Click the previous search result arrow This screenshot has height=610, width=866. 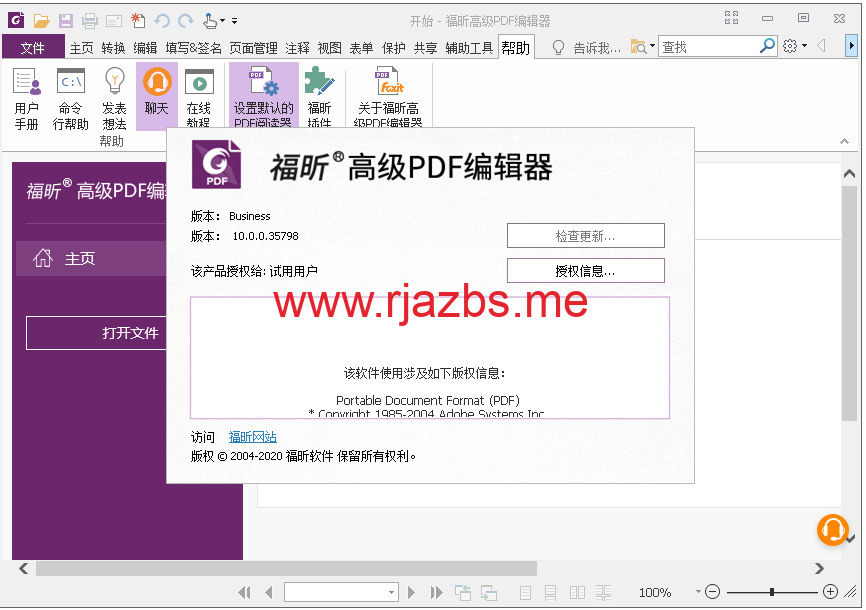821,46
